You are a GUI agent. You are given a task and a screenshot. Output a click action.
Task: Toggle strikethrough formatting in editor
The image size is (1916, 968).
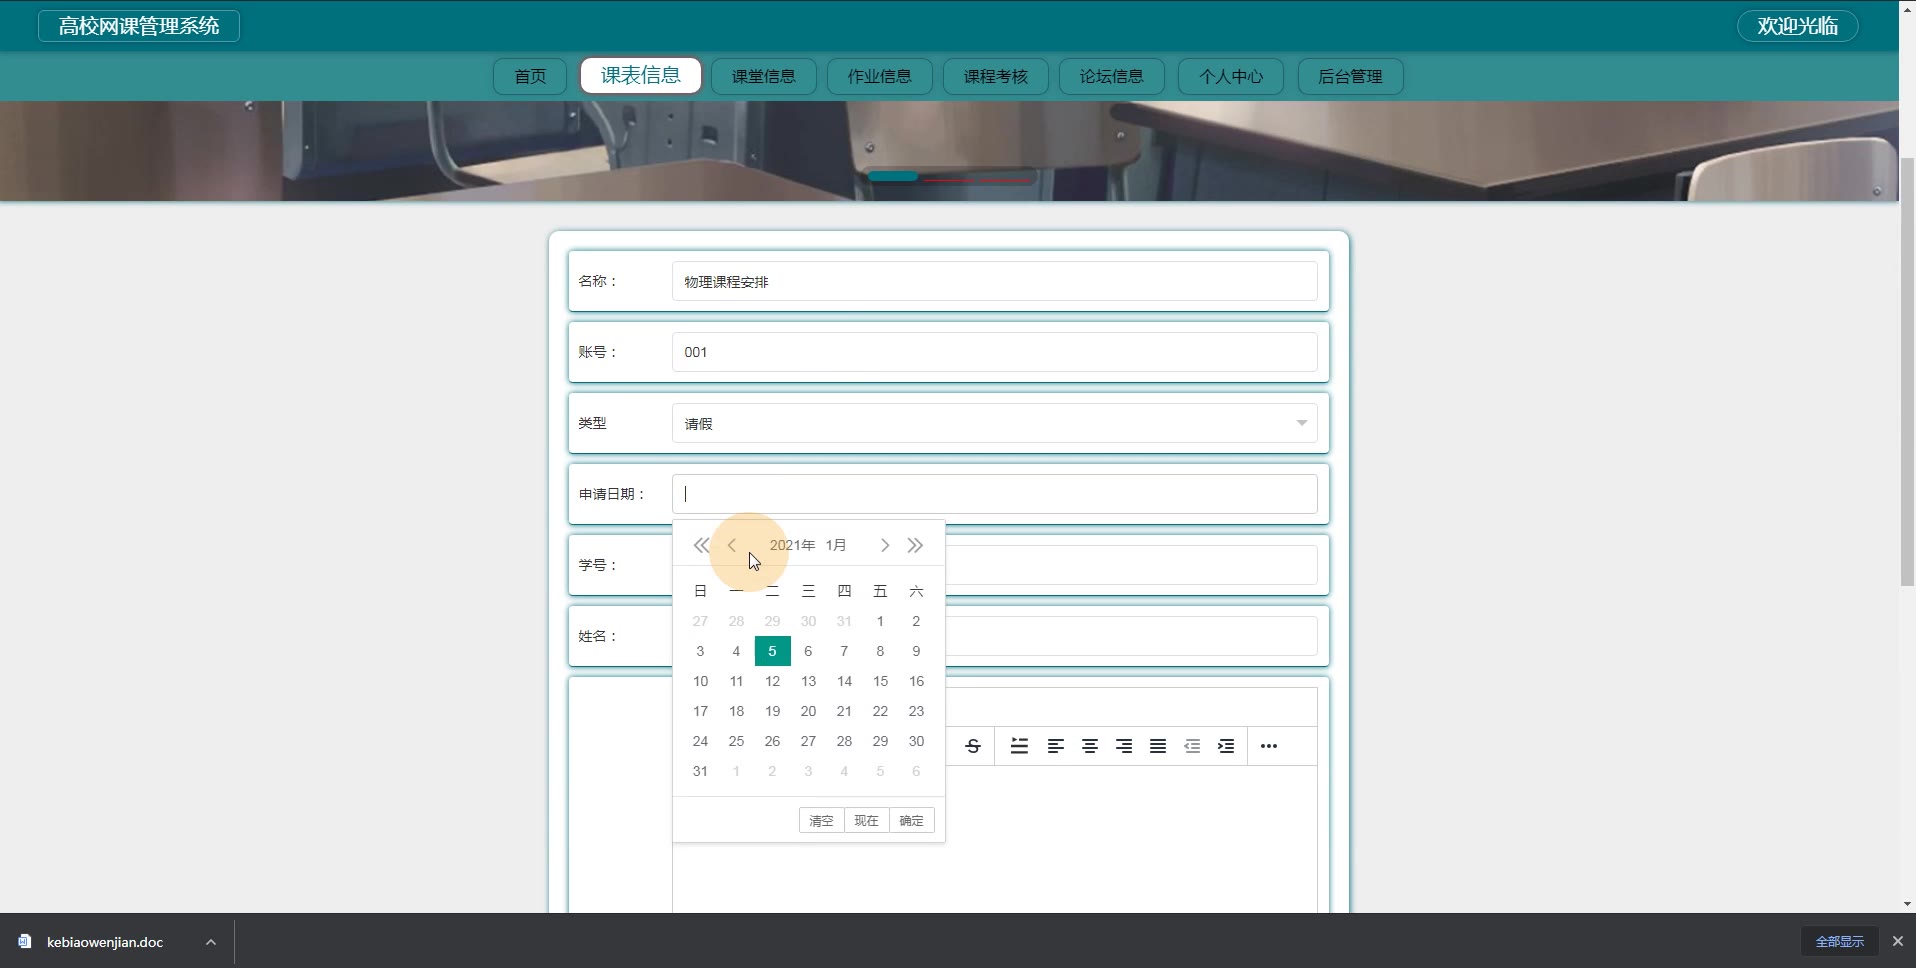coord(973,746)
